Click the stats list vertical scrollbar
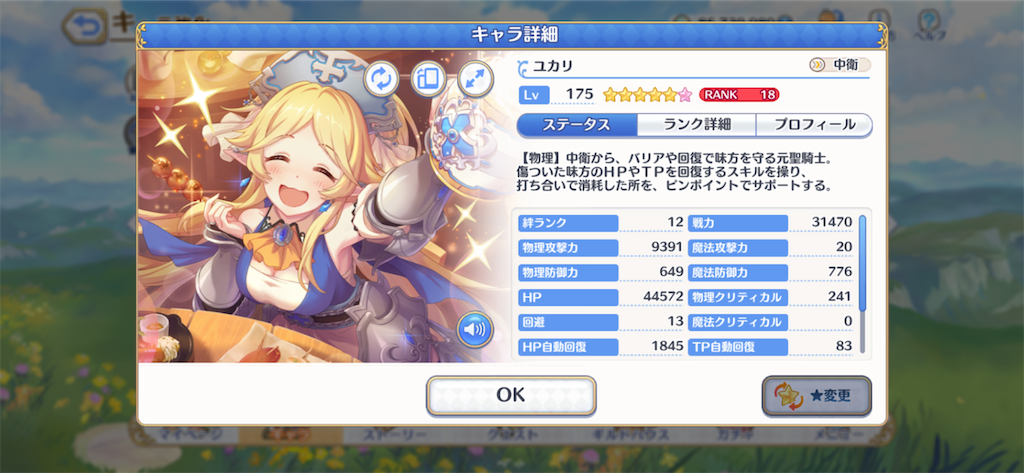1024x473 pixels. point(863,284)
